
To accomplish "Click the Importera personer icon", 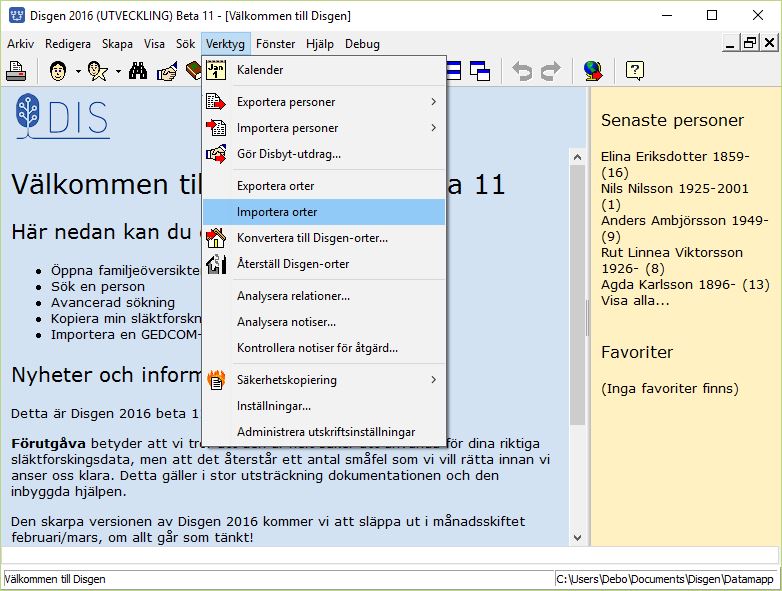I will coord(216,128).
